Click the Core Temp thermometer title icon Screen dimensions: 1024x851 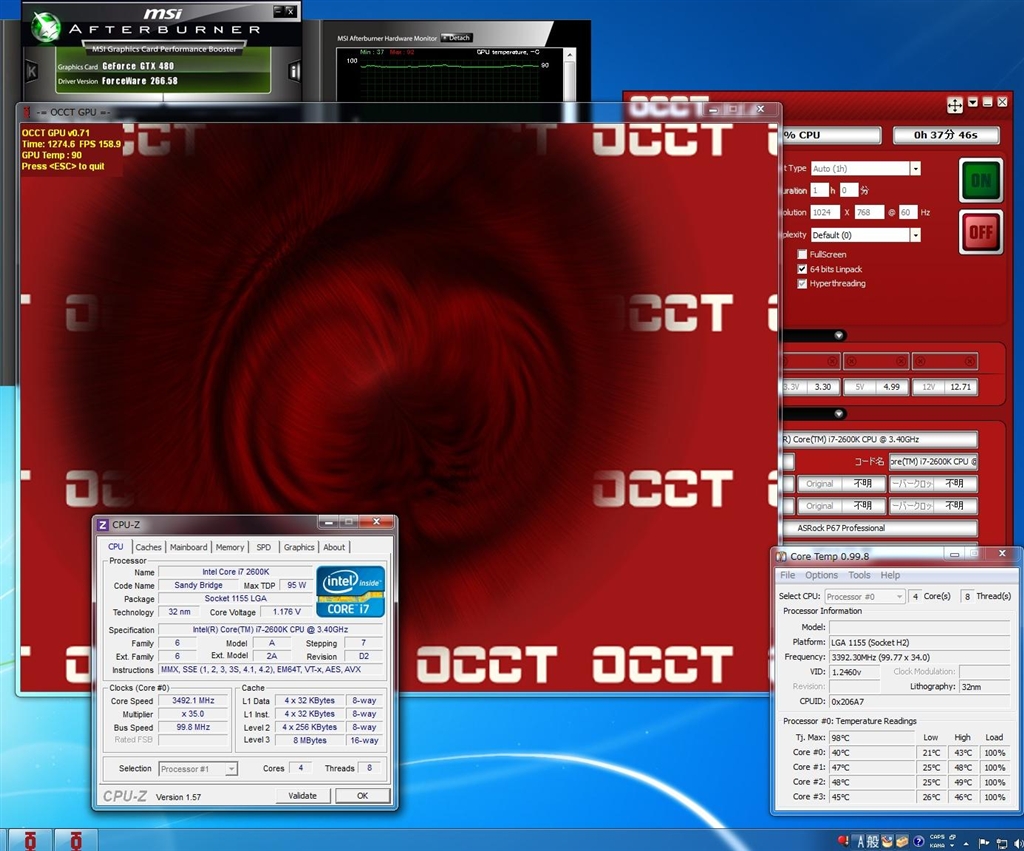(781, 556)
